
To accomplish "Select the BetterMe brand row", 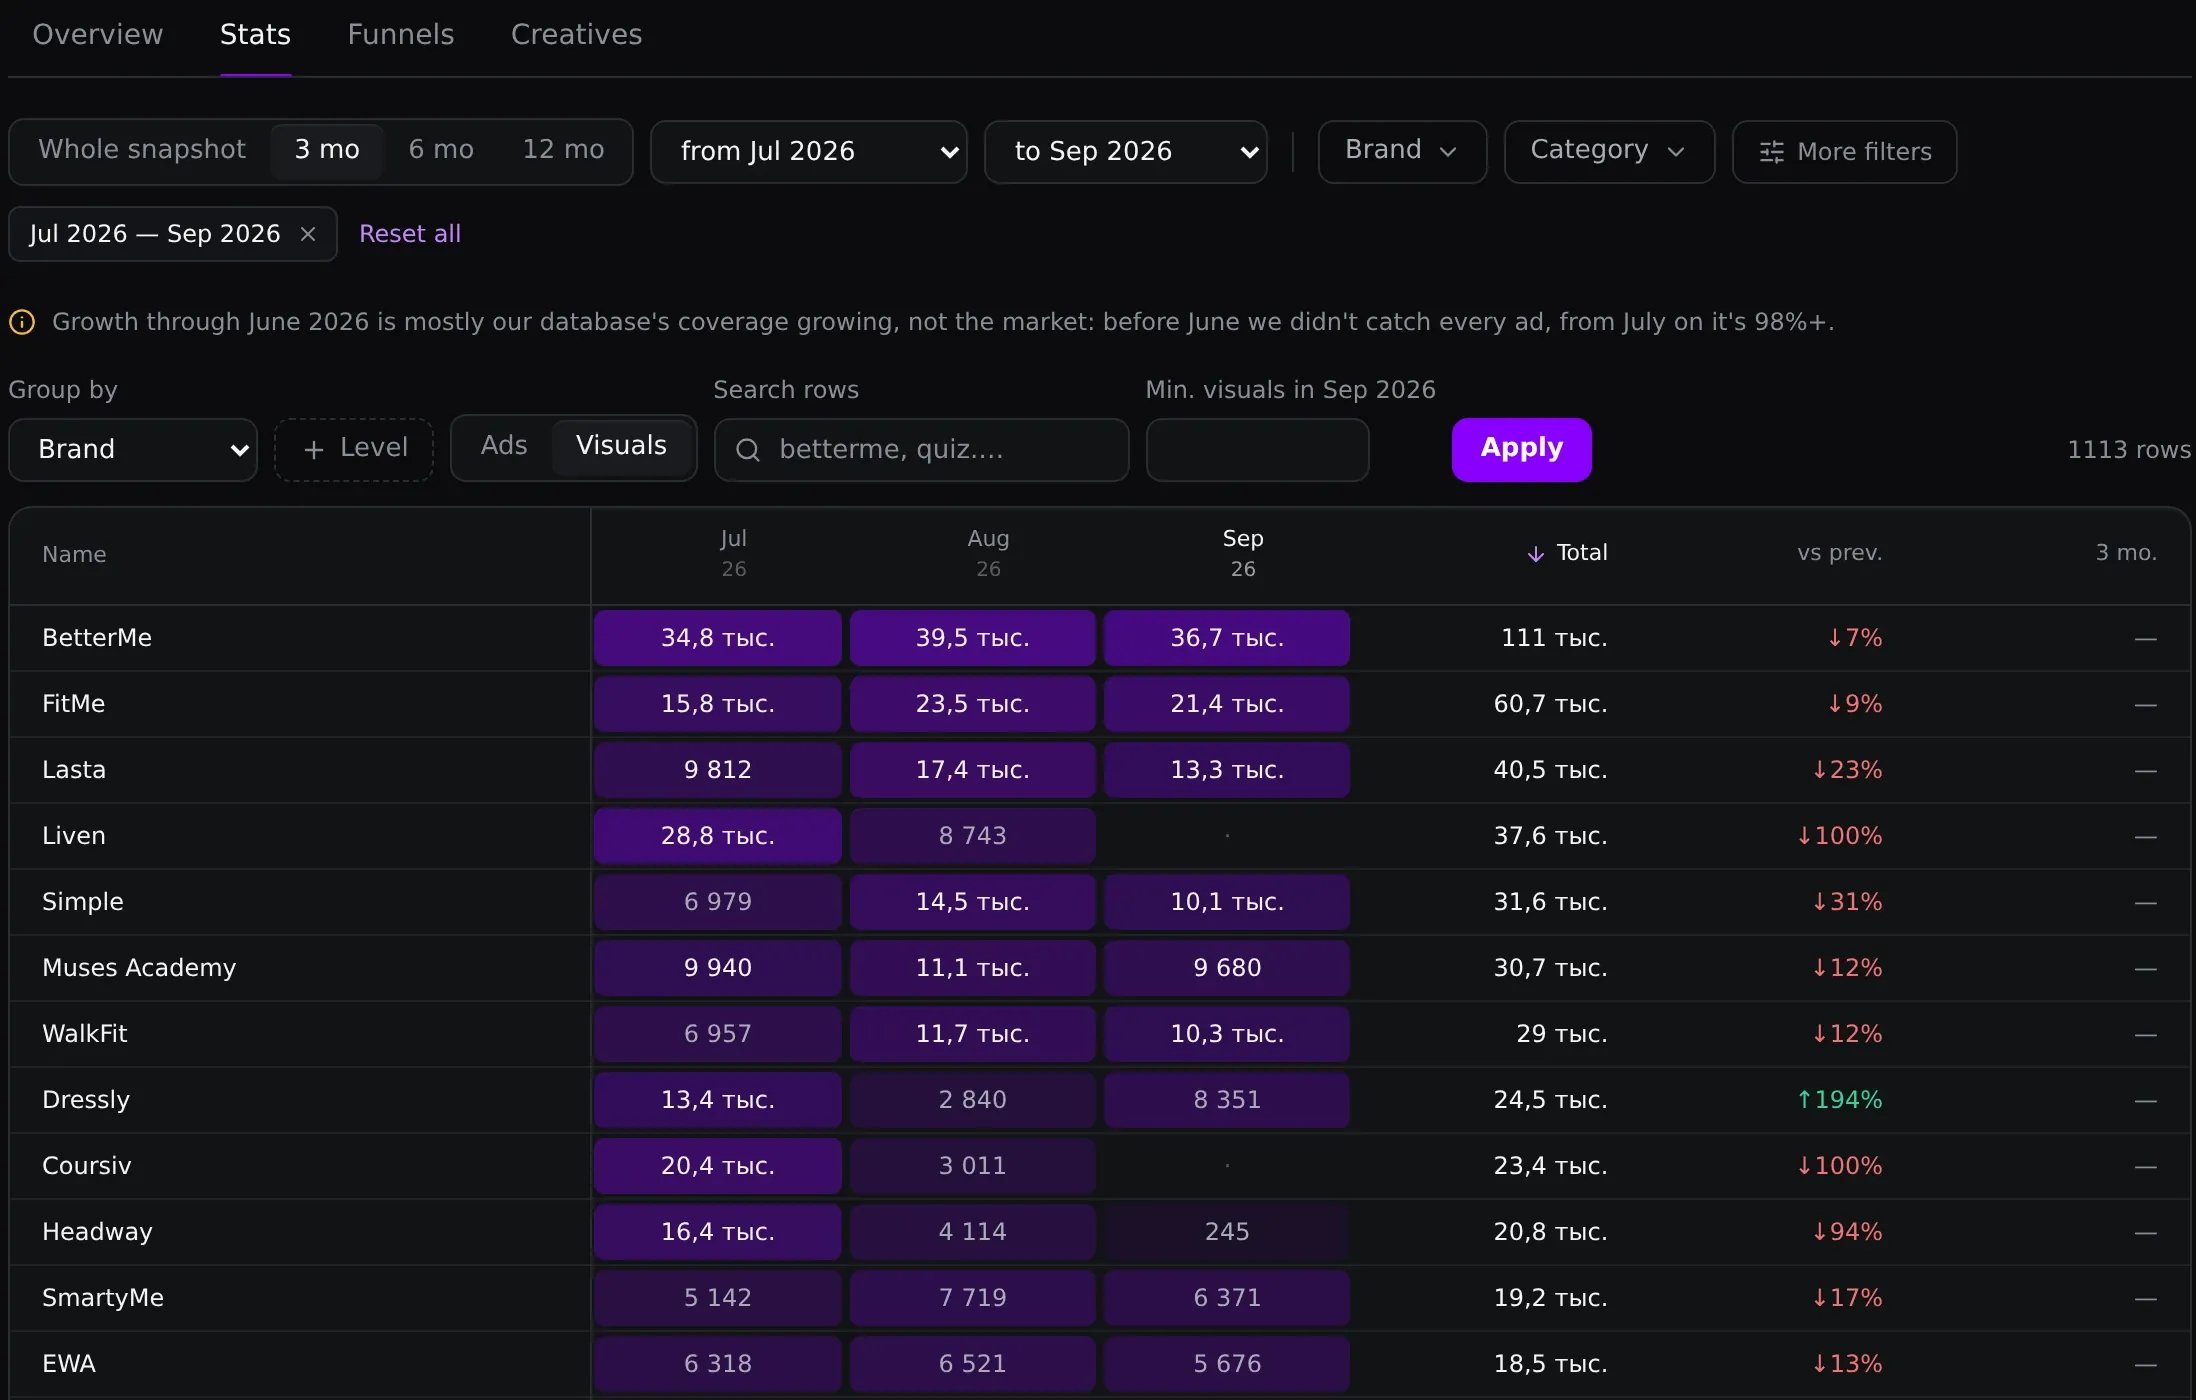I will point(1100,638).
